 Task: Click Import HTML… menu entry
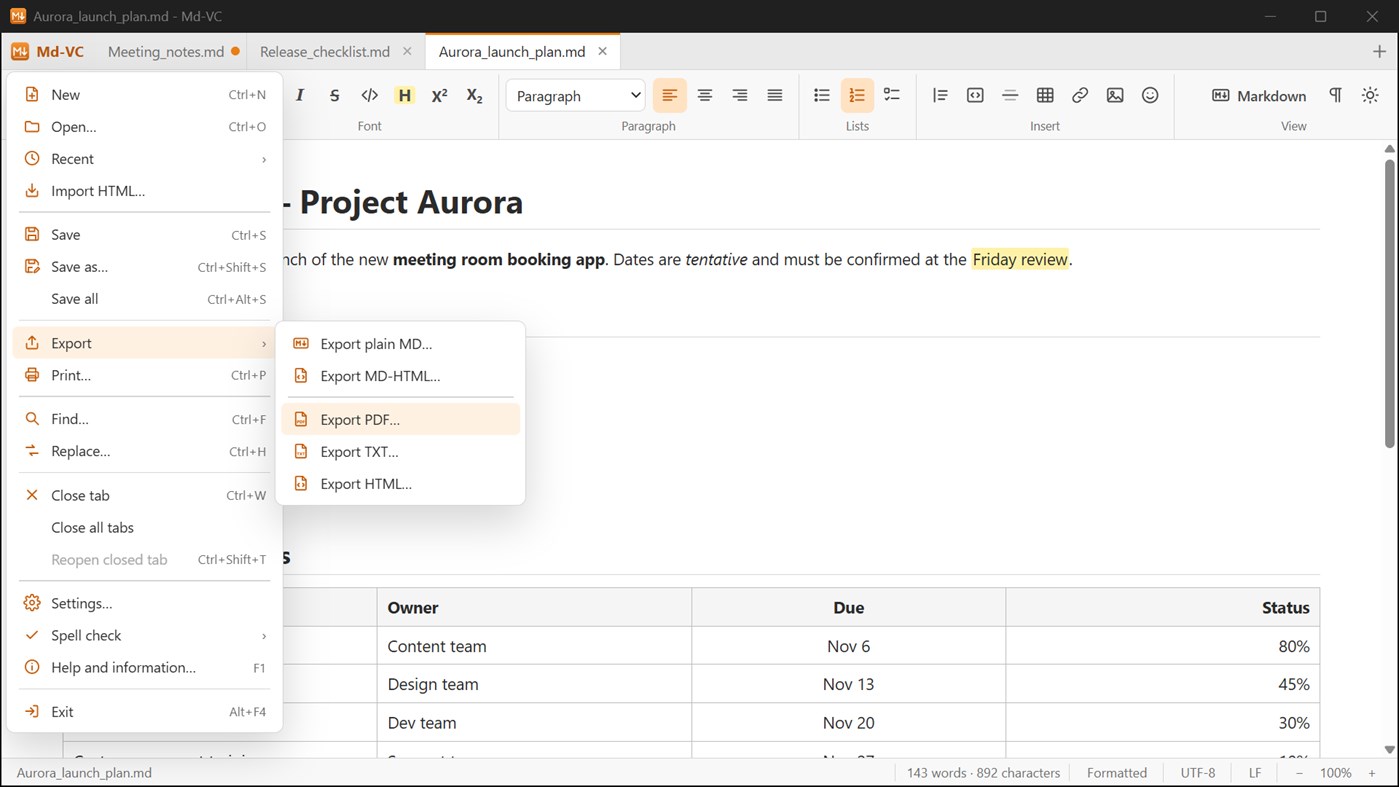coord(145,191)
